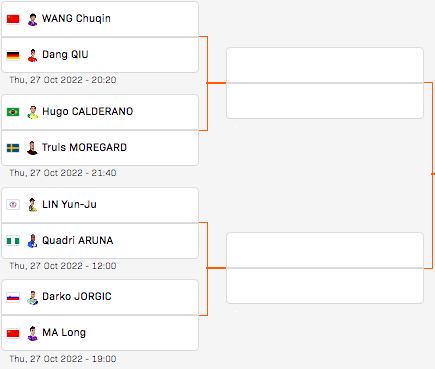
Task: Click WANG Chuqin's player avatar
Action: pyautogui.click(x=32, y=19)
